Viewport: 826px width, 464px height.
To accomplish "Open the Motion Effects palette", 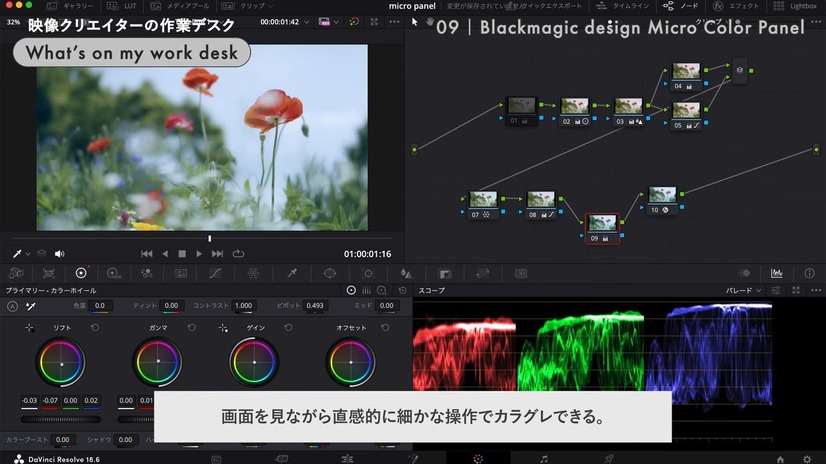I will tap(180, 273).
